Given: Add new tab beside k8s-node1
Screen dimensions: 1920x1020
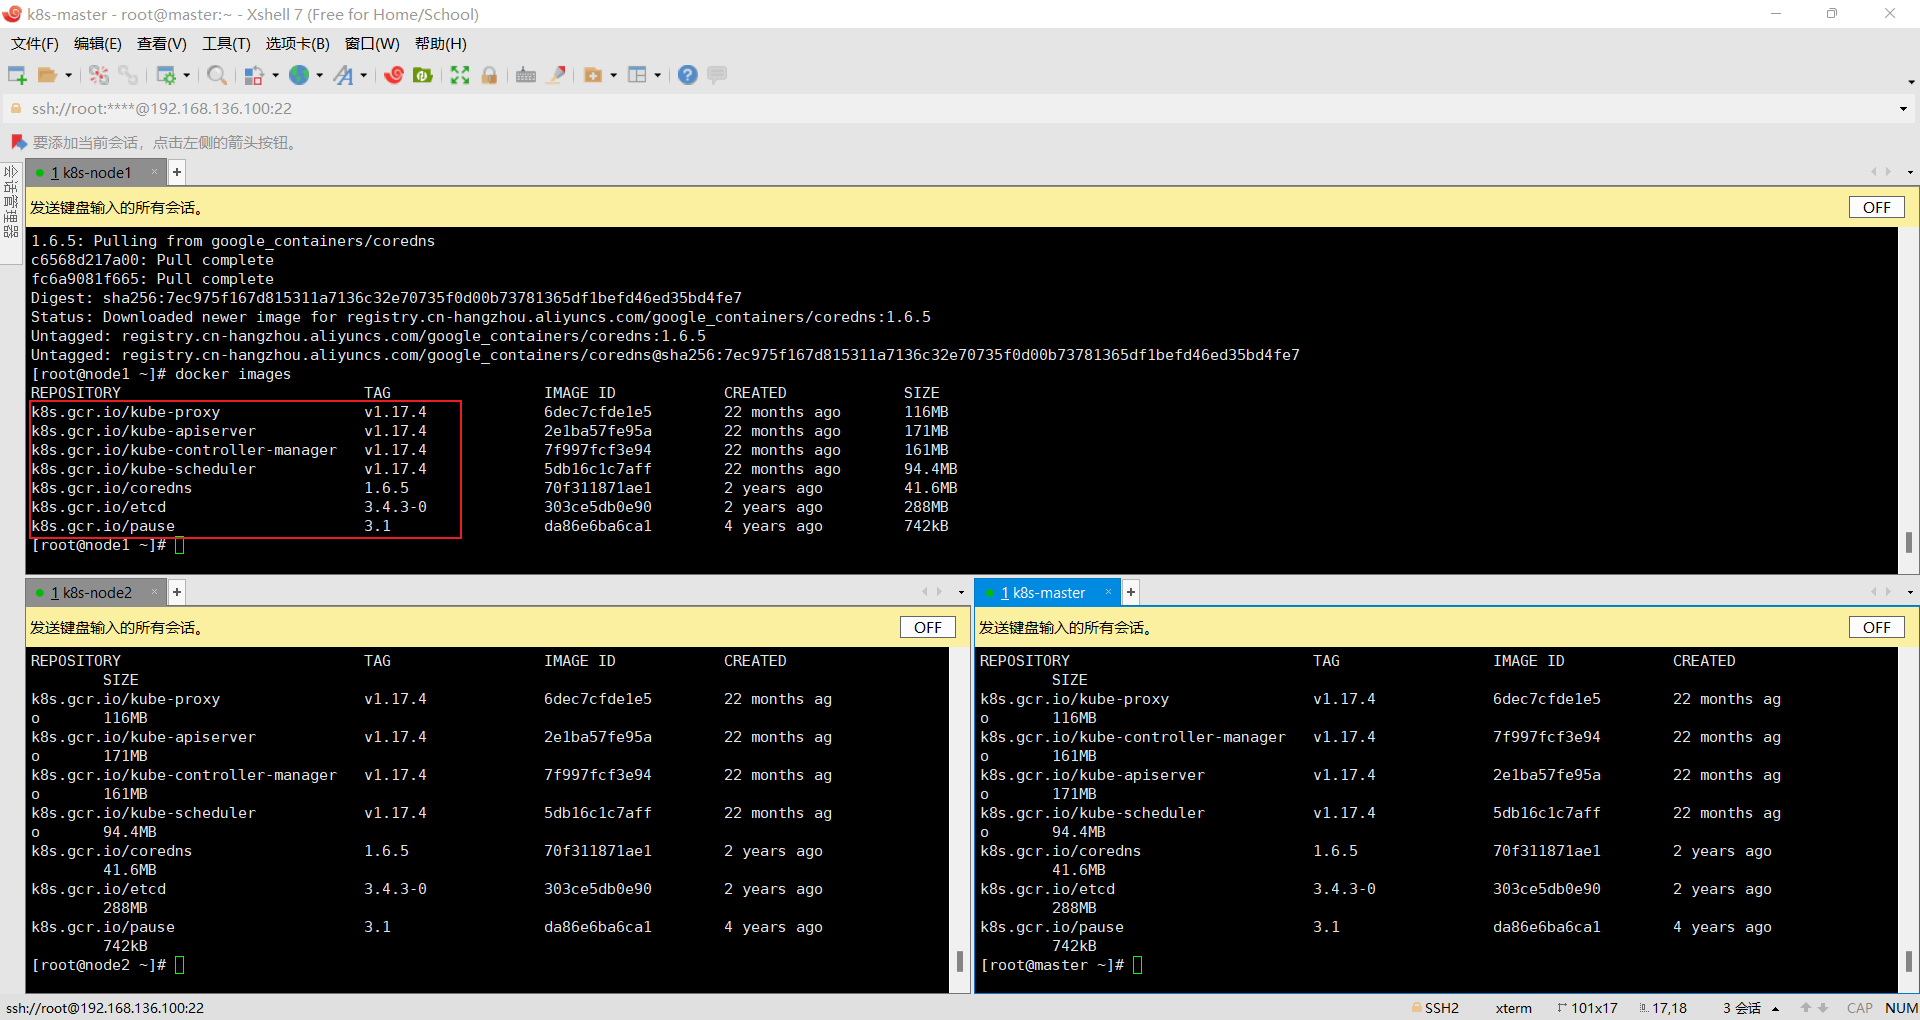Looking at the screenshot, I should click(x=177, y=172).
